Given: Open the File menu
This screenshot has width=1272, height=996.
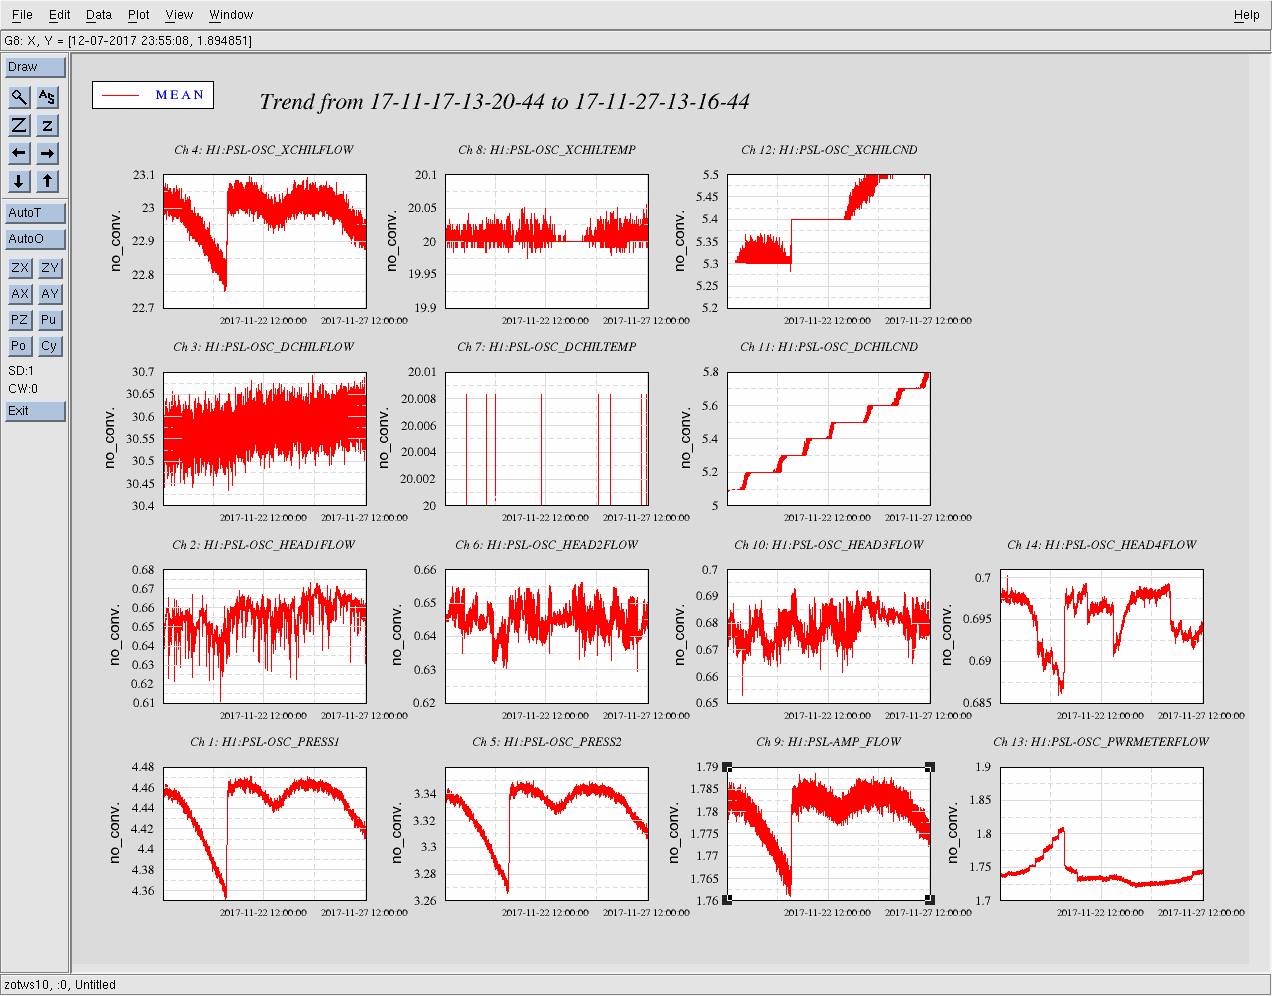Looking at the screenshot, I should (22, 15).
